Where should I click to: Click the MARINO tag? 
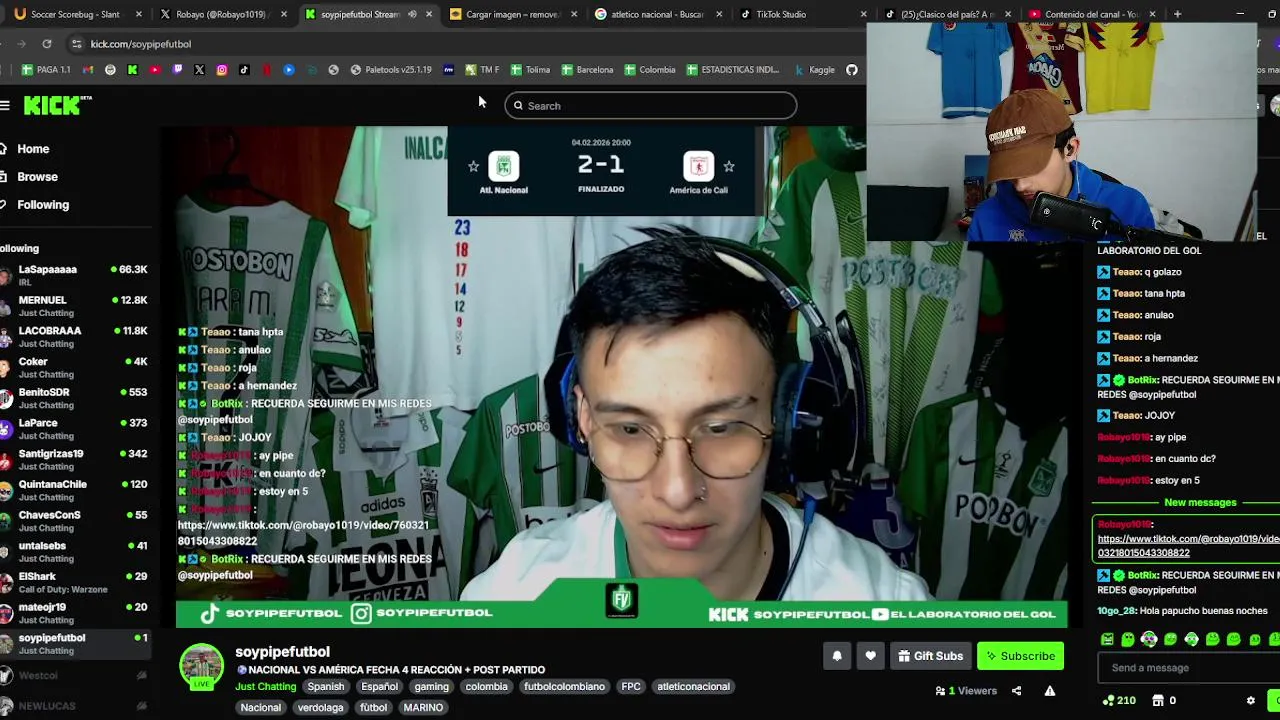[423, 708]
